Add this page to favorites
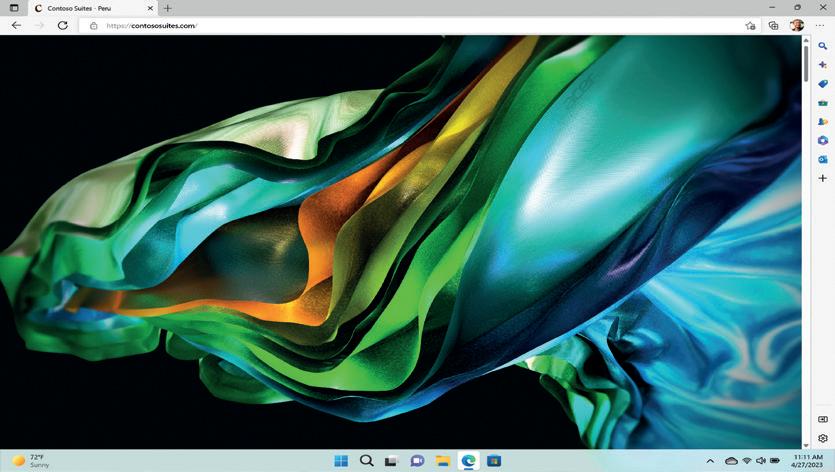The height and width of the screenshot is (472, 835). (x=750, y=26)
